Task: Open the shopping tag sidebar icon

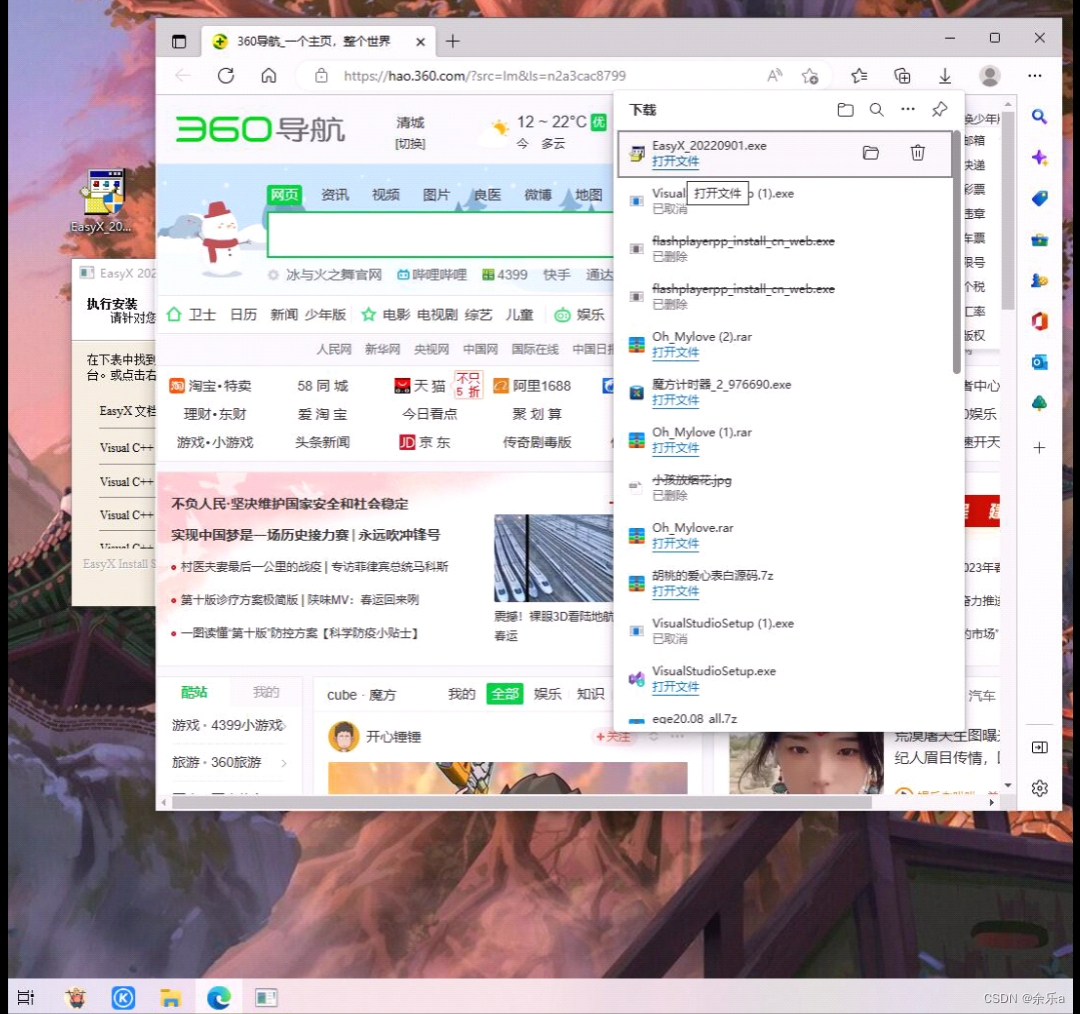Action: [1039, 198]
